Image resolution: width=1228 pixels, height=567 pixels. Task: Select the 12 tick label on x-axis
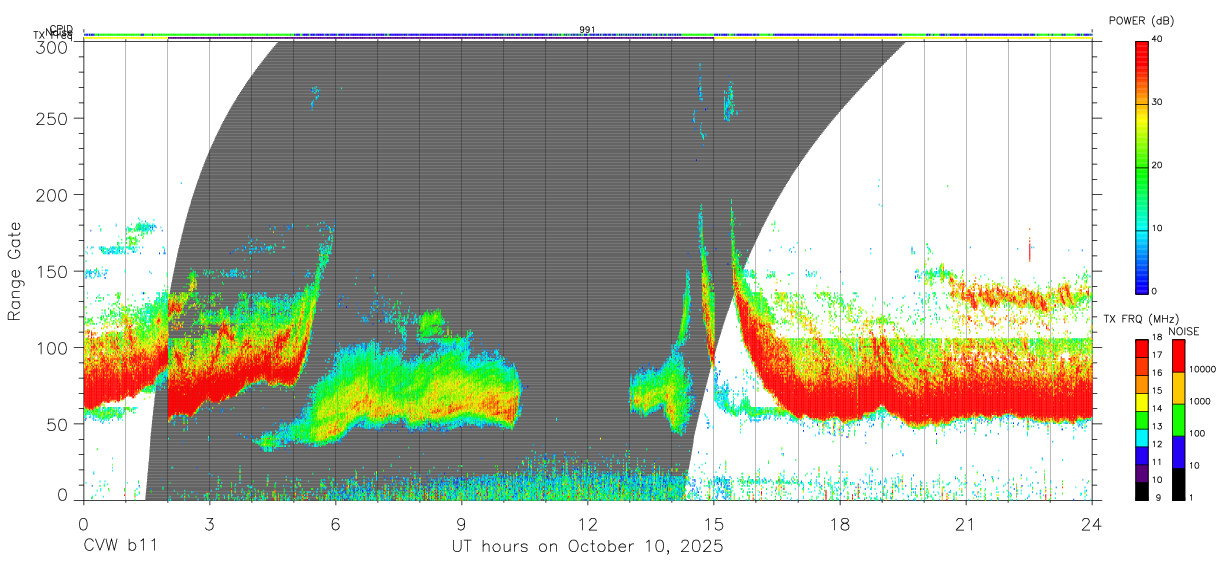point(587,524)
